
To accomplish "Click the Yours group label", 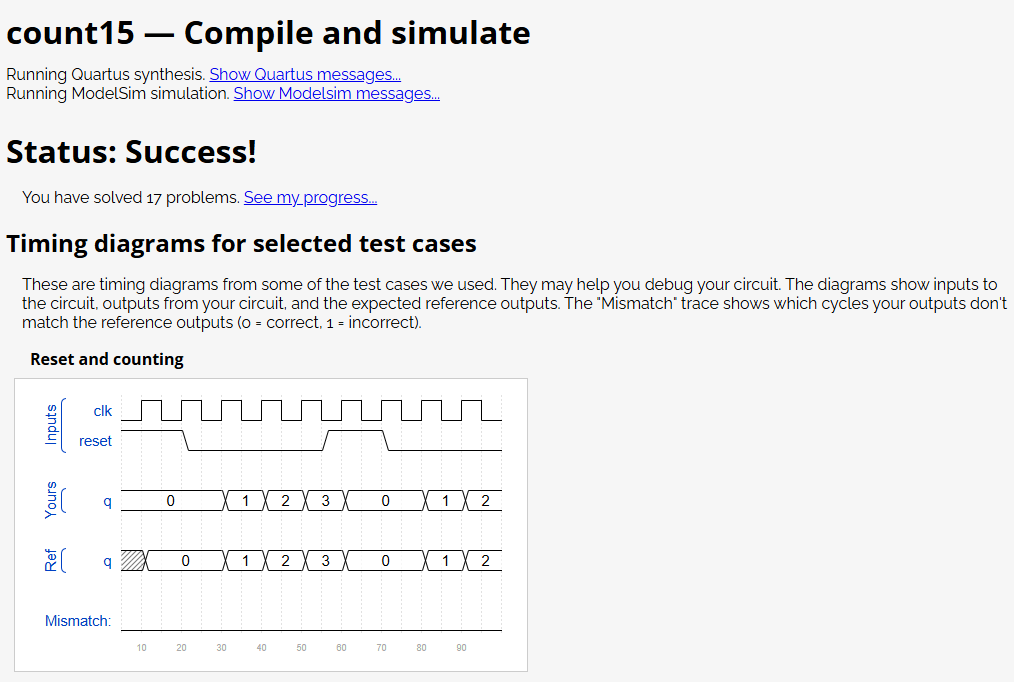I will click(x=50, y=500).
